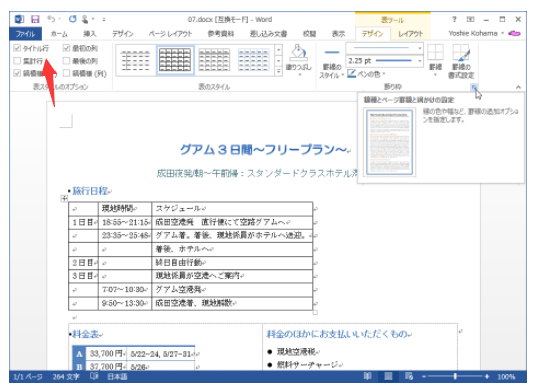Show the previous row of table styles
Viewport: 533px width, 387px height.
click(278, 50)
